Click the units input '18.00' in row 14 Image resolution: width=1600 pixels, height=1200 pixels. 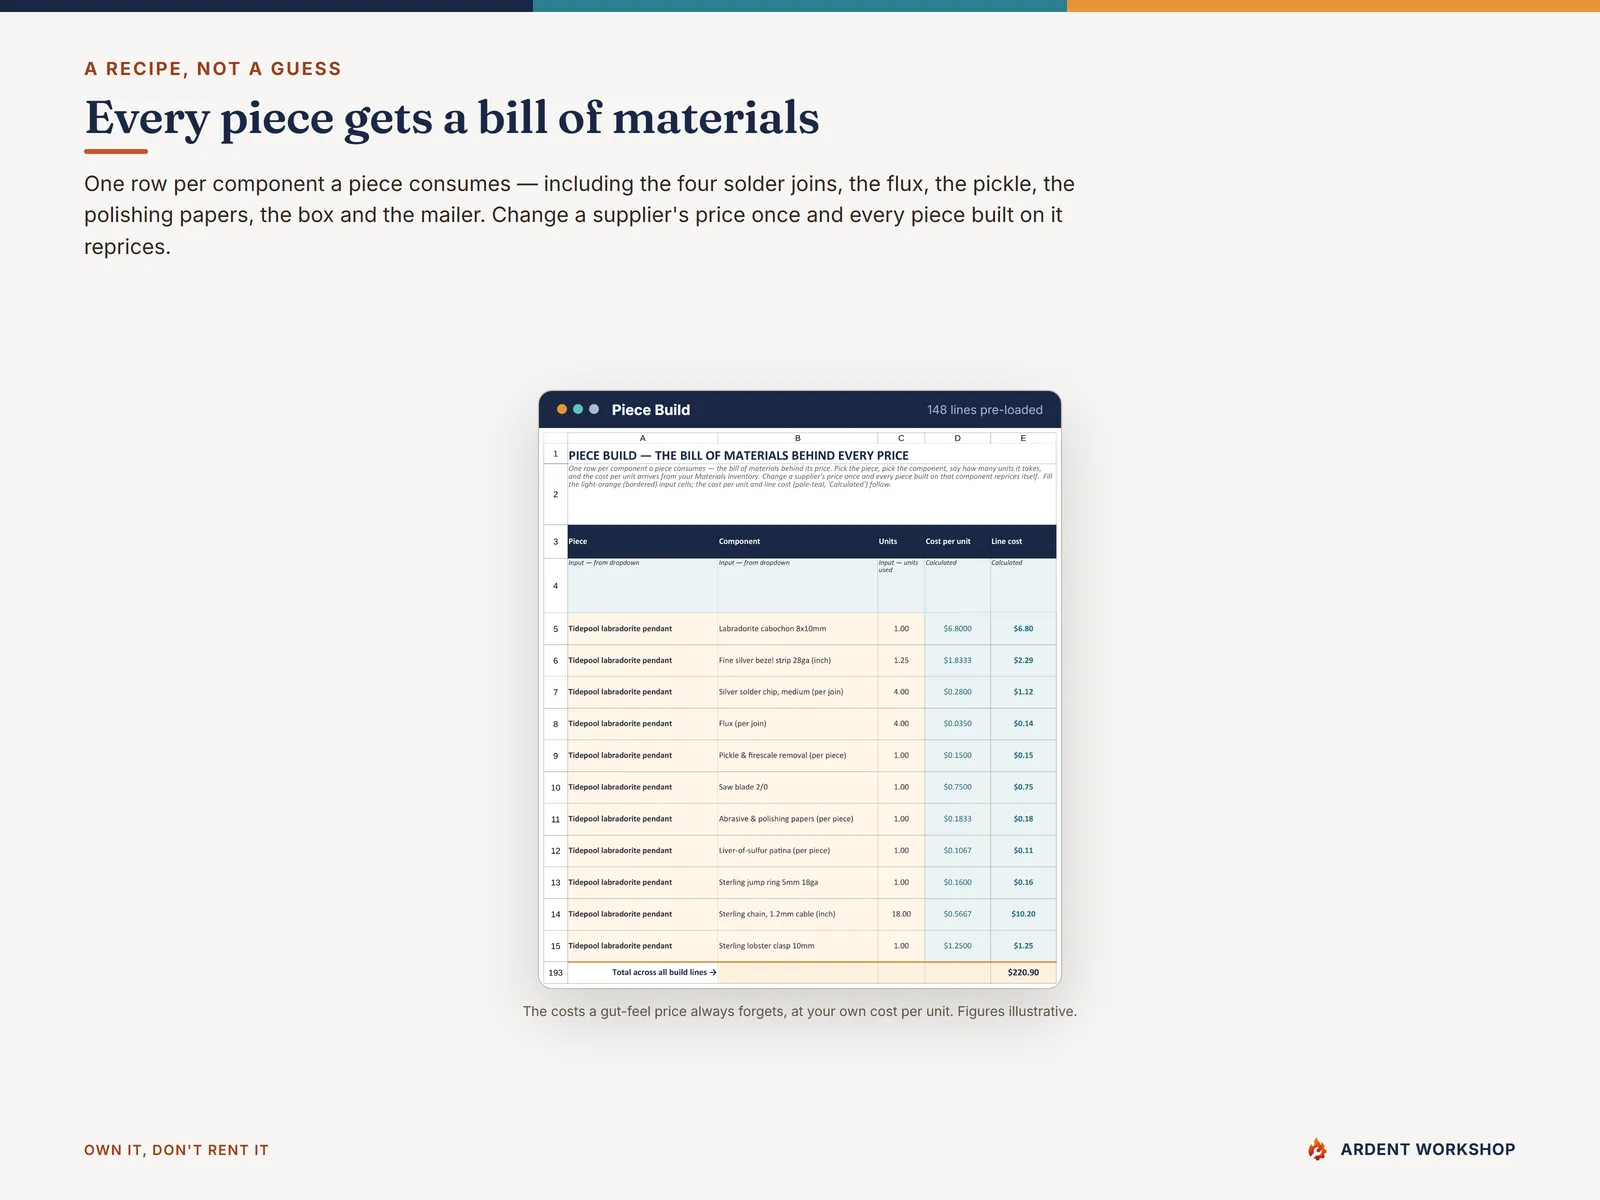(x=901, y=914)
